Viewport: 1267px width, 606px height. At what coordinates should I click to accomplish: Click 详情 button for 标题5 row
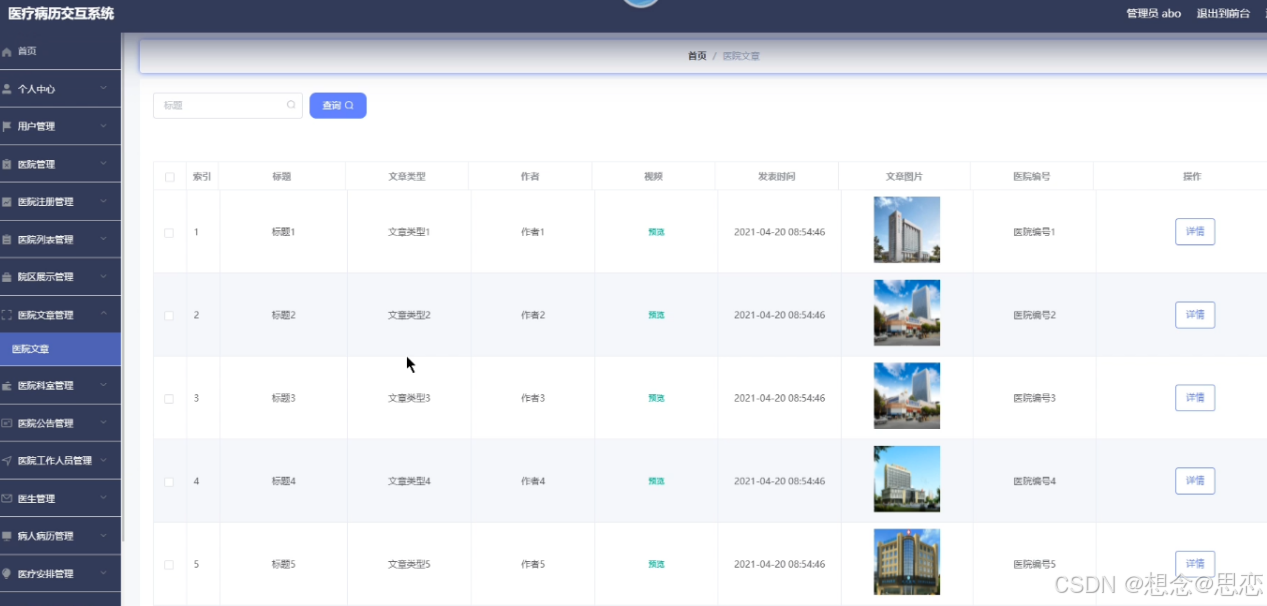[x=1194, y=564]
